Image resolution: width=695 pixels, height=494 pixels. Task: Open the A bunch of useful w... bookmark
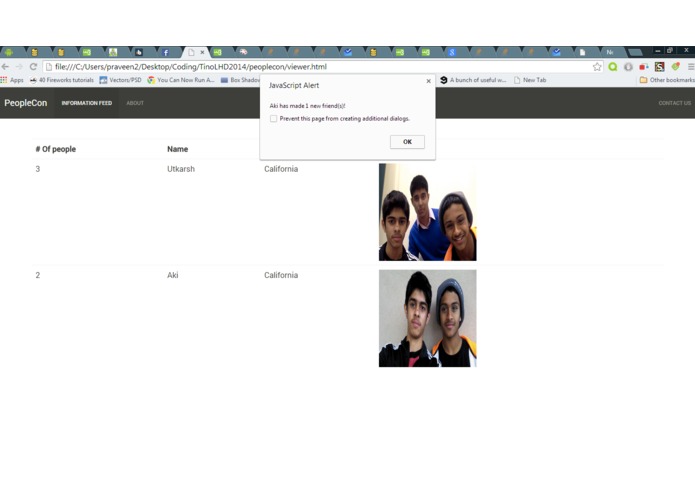473,80
